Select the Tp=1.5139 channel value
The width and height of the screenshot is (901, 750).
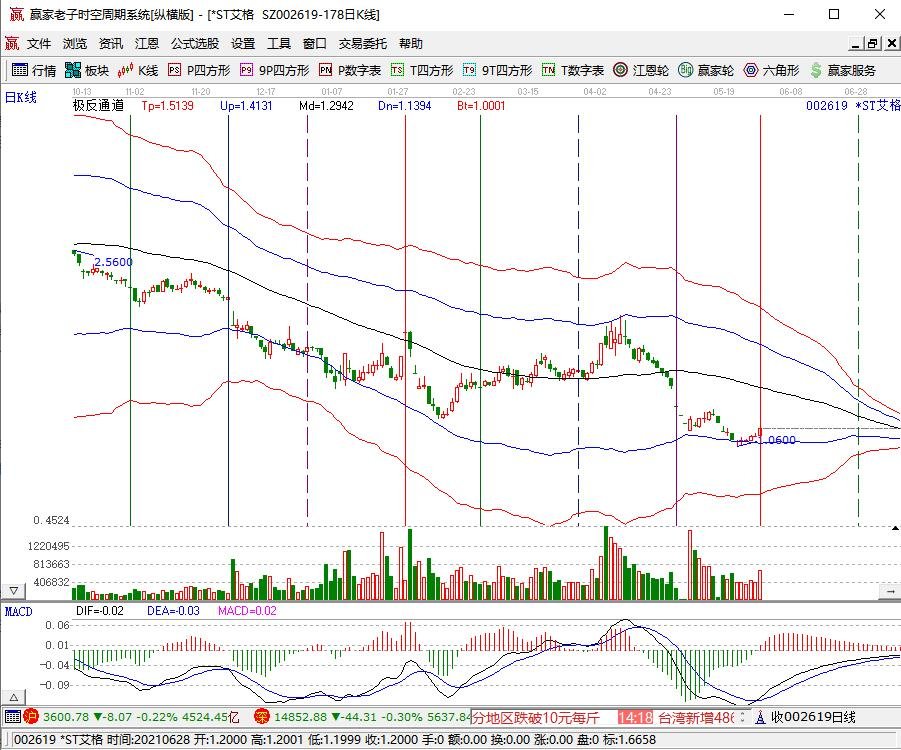(167, 106)
